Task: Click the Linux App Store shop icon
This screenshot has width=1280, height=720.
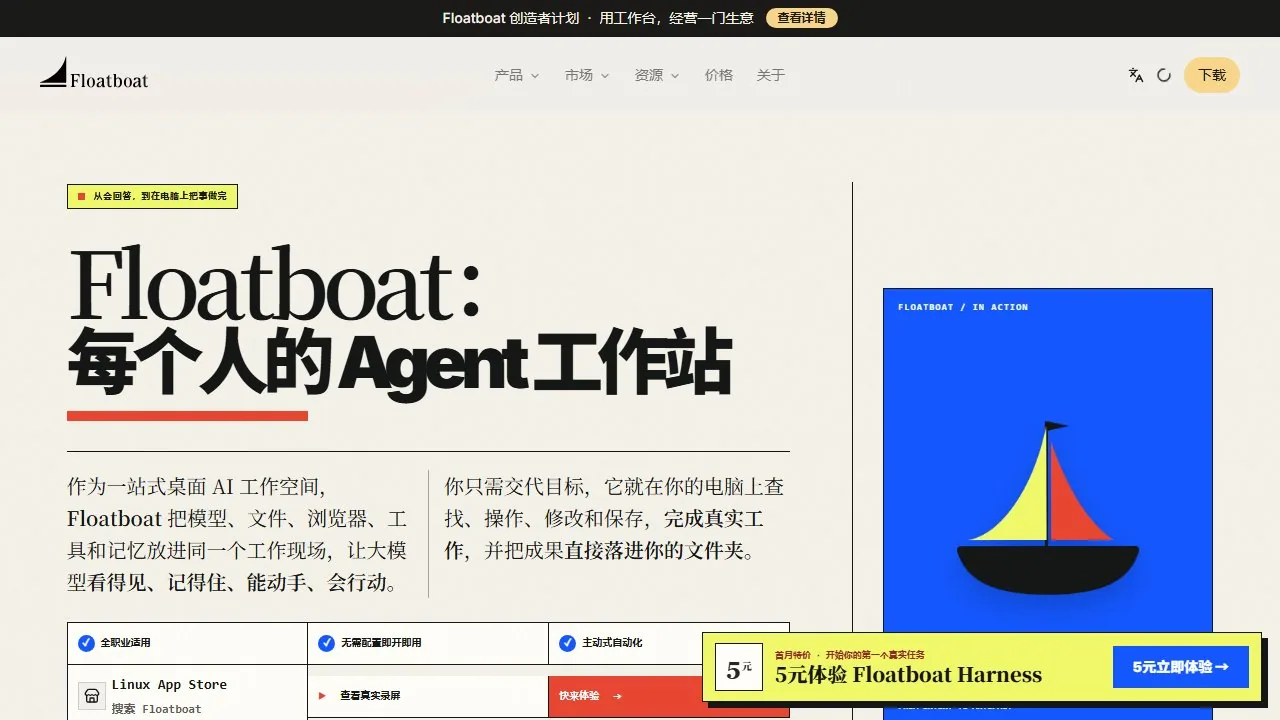Action: pos(92,695)
